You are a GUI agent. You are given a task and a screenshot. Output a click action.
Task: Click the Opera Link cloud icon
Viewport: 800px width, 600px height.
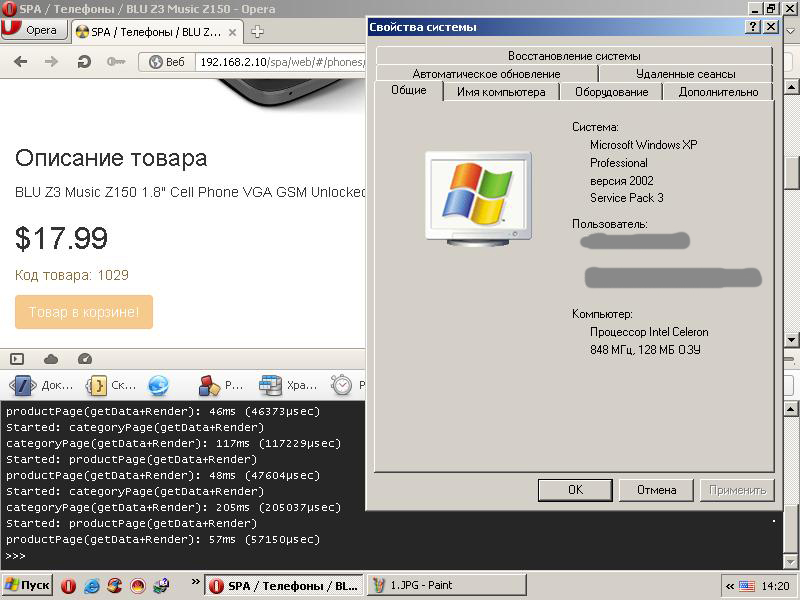point(51,359)
